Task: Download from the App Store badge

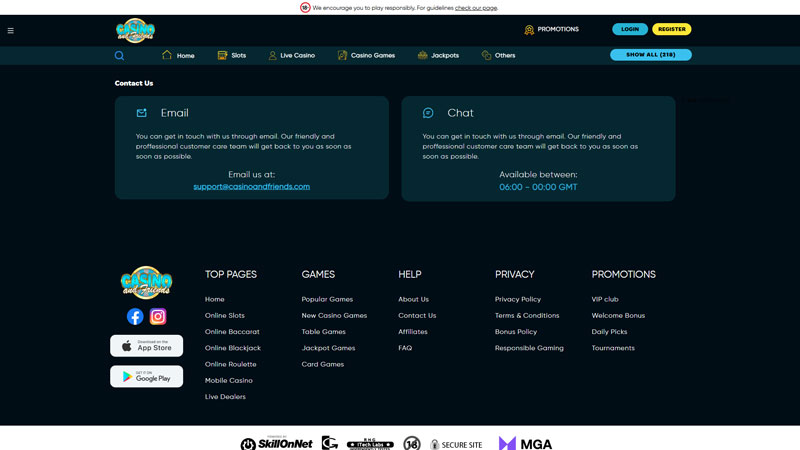Action: (x=146, y=346)
